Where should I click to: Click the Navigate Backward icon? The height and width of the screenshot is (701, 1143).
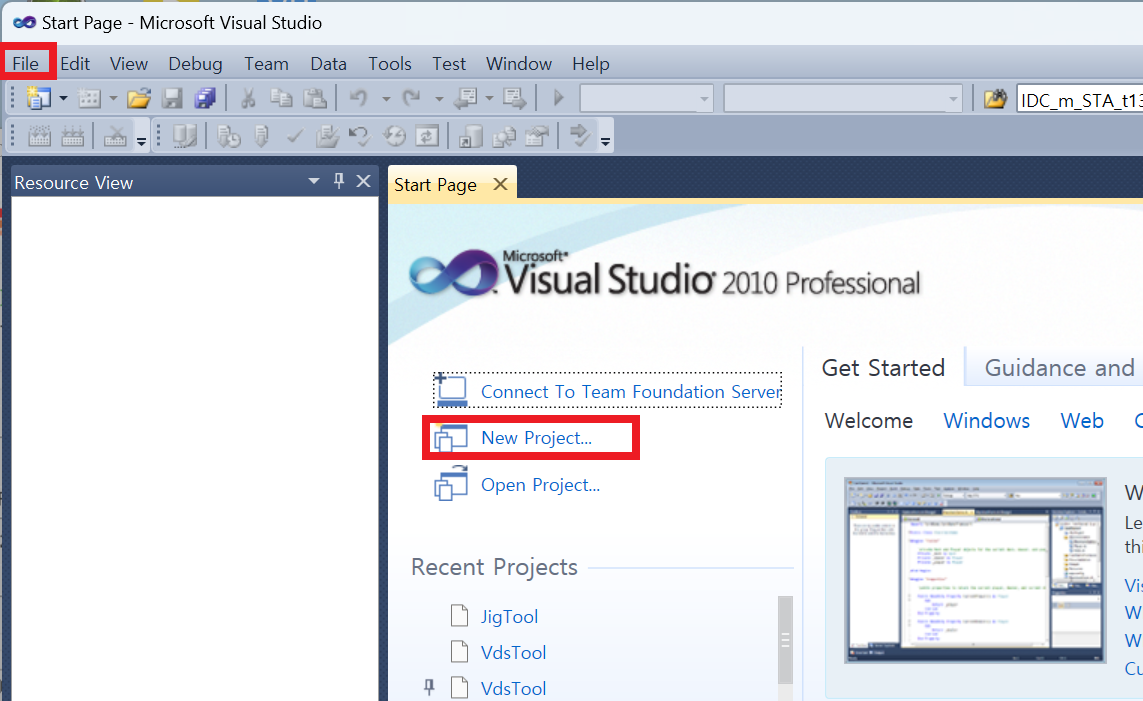pyautogui.click(x=465, y=98)
